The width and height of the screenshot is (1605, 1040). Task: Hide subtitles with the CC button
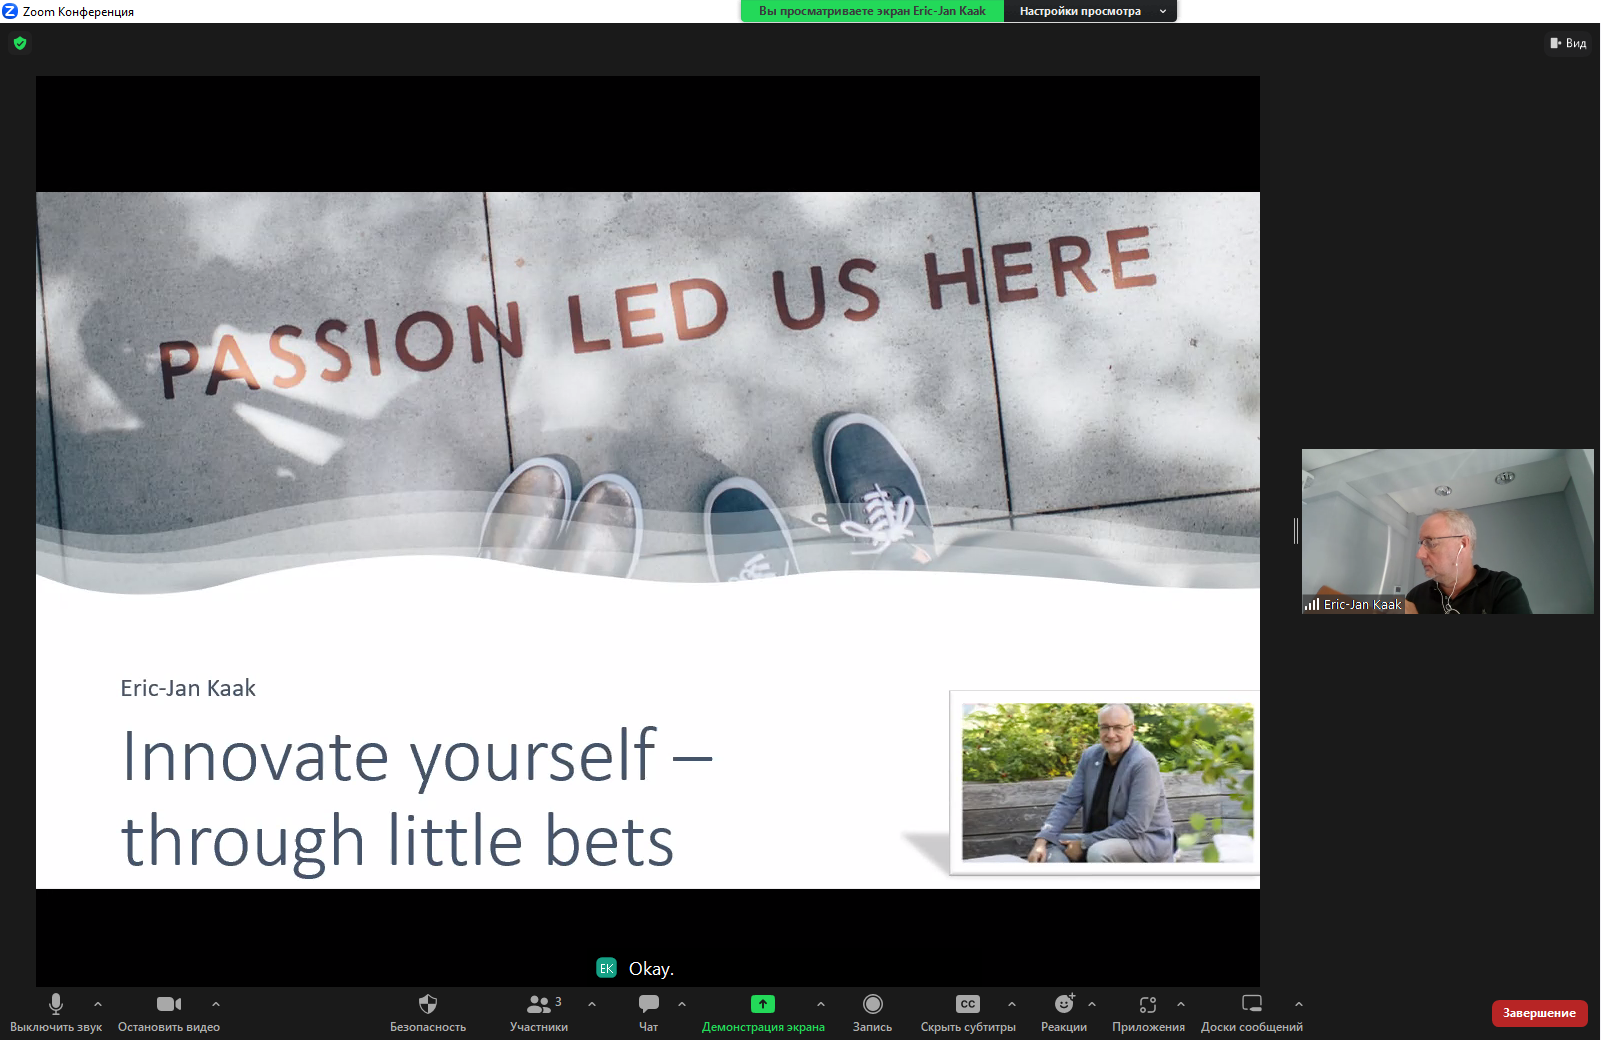967,1004
